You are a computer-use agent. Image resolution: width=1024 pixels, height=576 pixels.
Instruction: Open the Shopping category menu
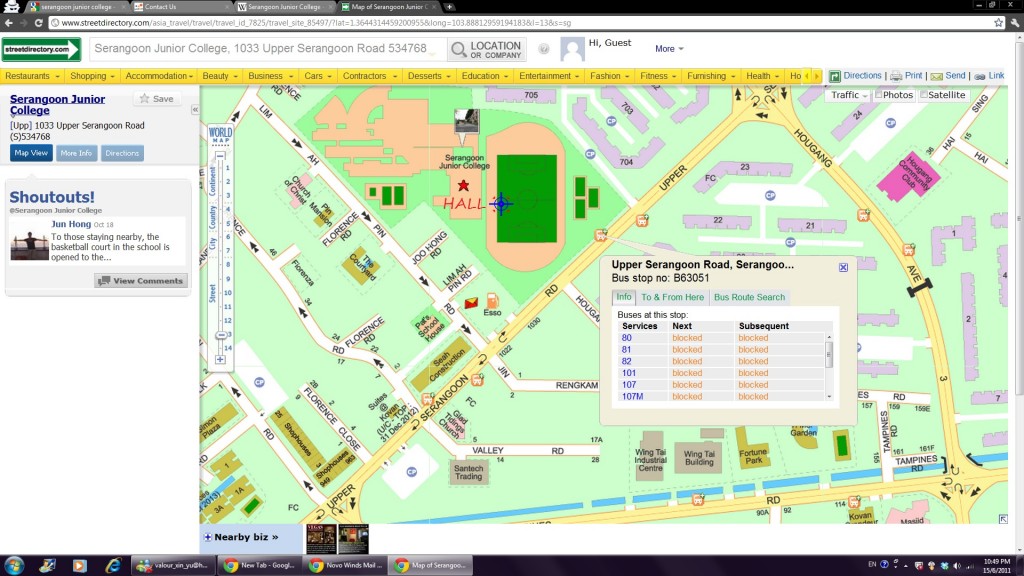point(92,76)
